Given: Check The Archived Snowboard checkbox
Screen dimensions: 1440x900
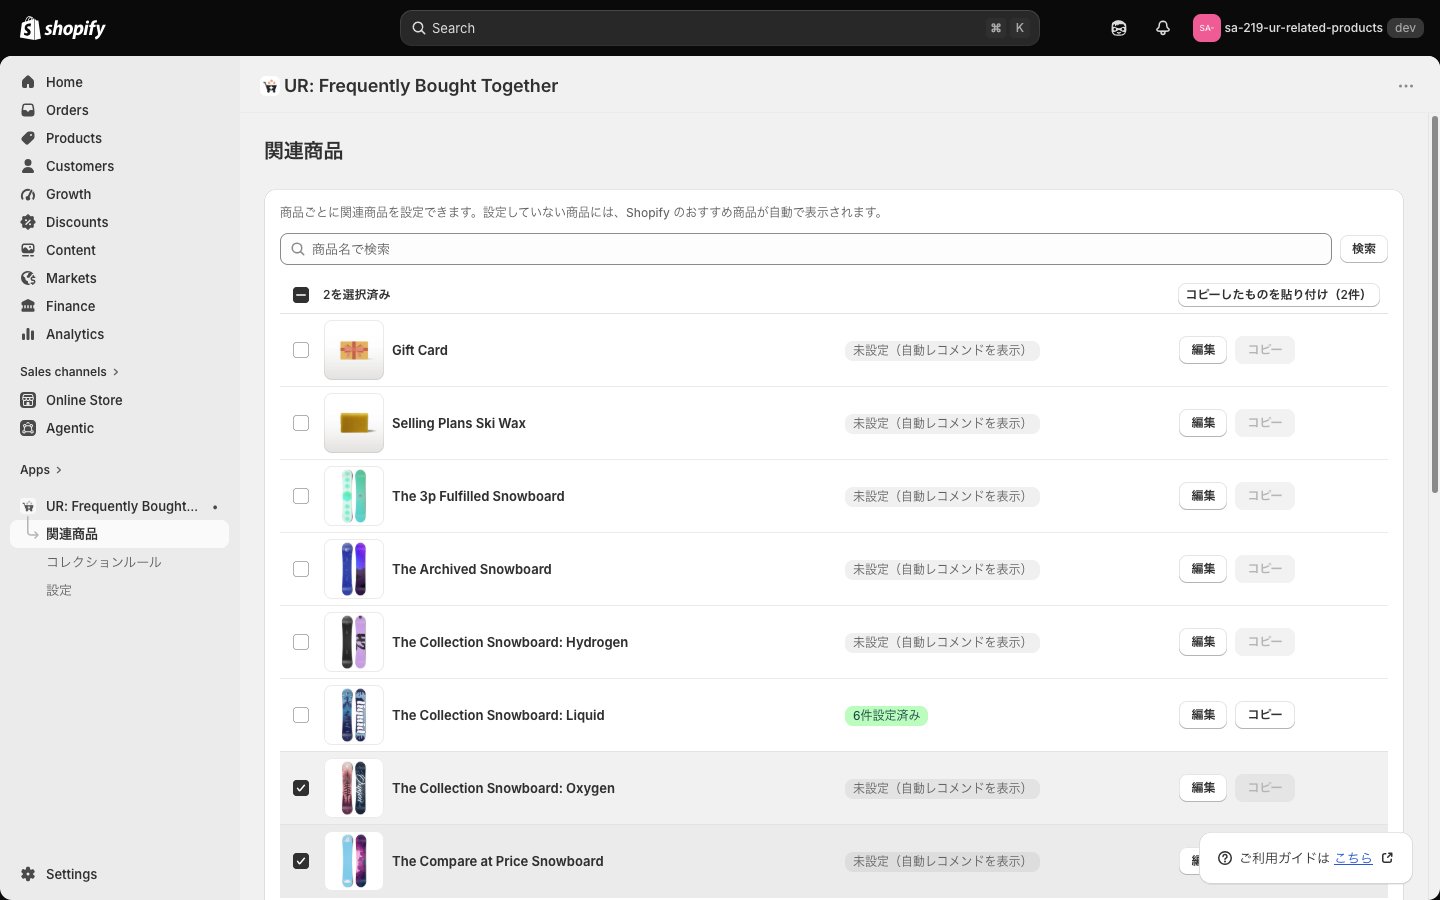Looking at the screenshot, I should [301, 569].
